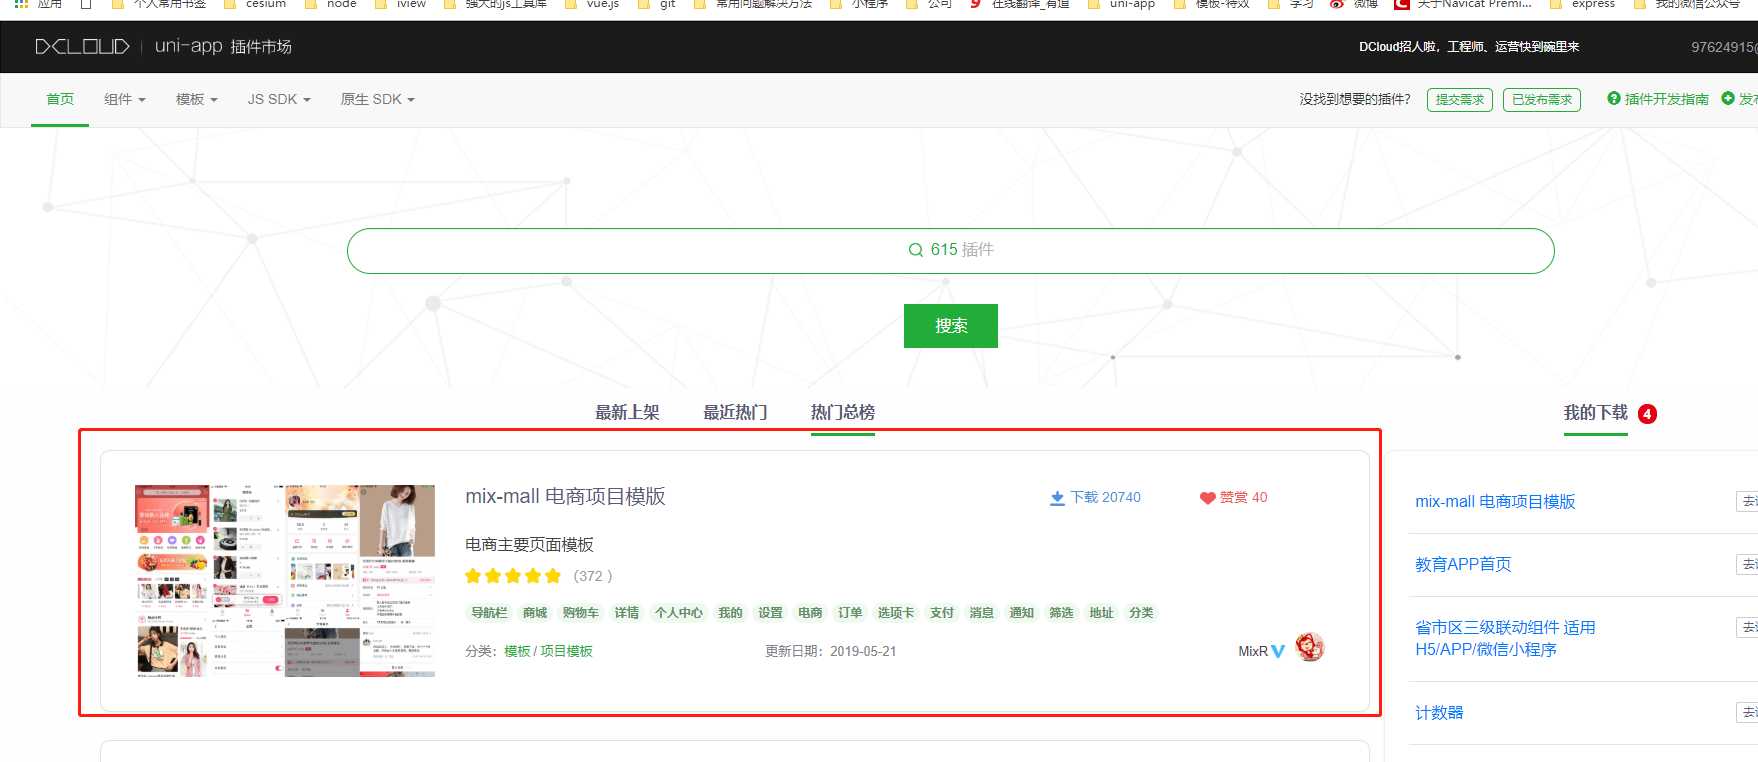Image resolution: width=1758 pixels, height=762 pixels.
Task: Open the 插件开发指南 link
Action: (x=1666, y=99)
